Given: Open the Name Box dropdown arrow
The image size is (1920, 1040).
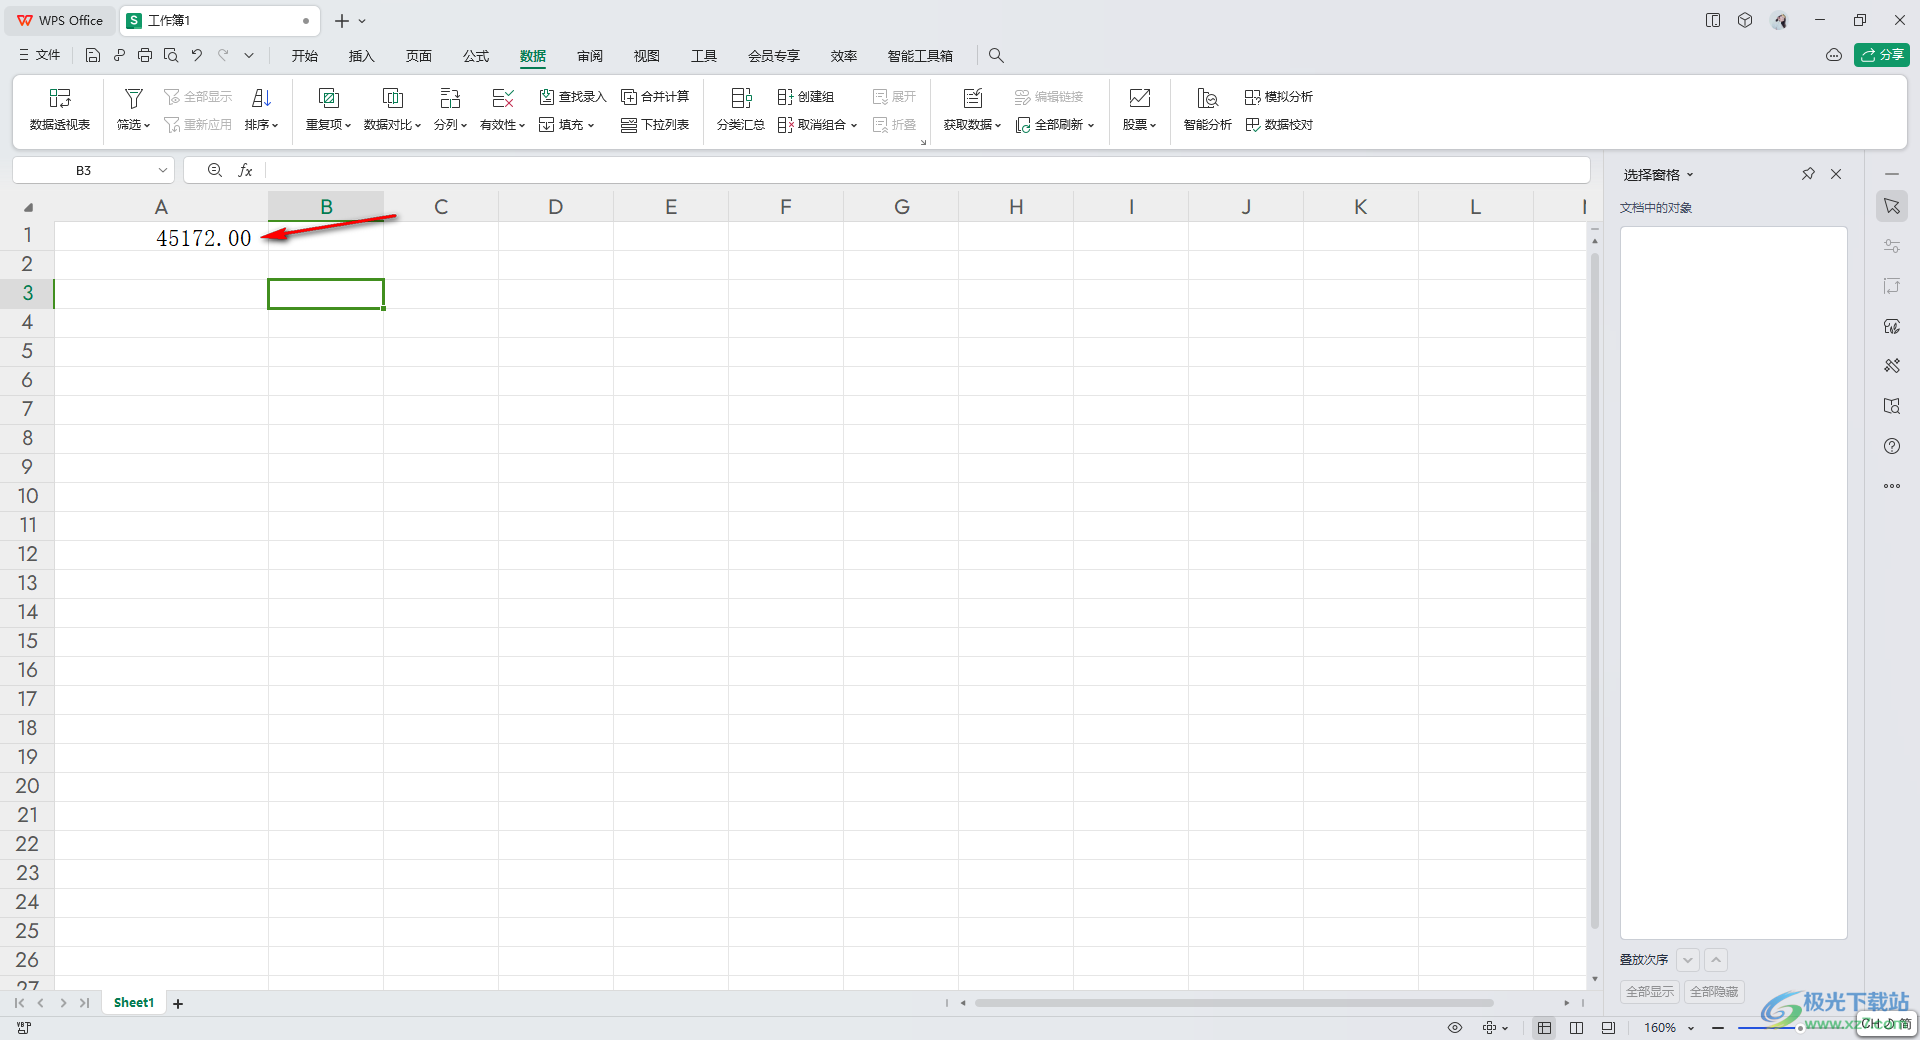Looking at the screenshot, I should click(x=162, y=171).
